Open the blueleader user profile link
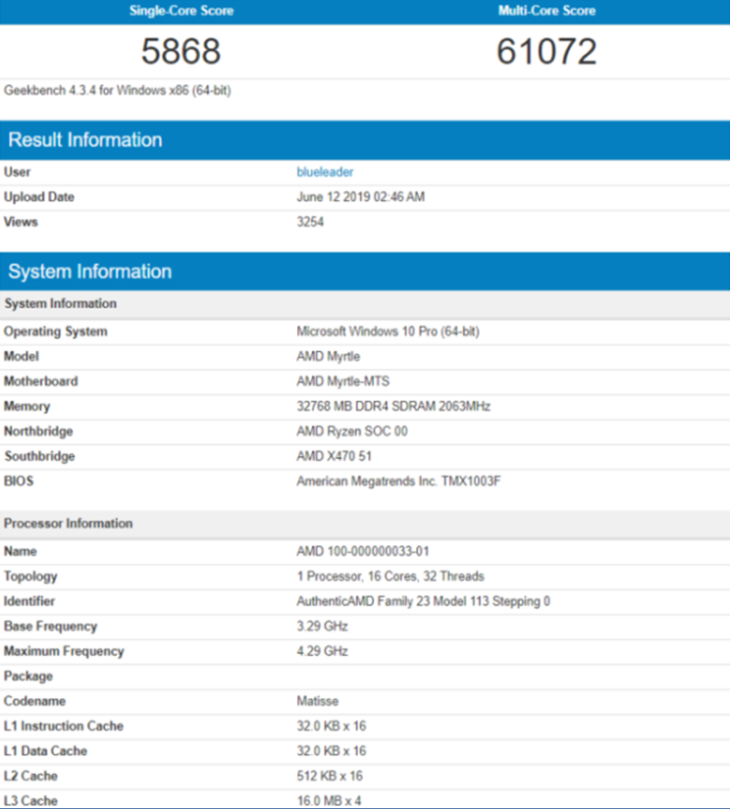The height and width of the screenshot is (809, 730). (x=325, y=172)
